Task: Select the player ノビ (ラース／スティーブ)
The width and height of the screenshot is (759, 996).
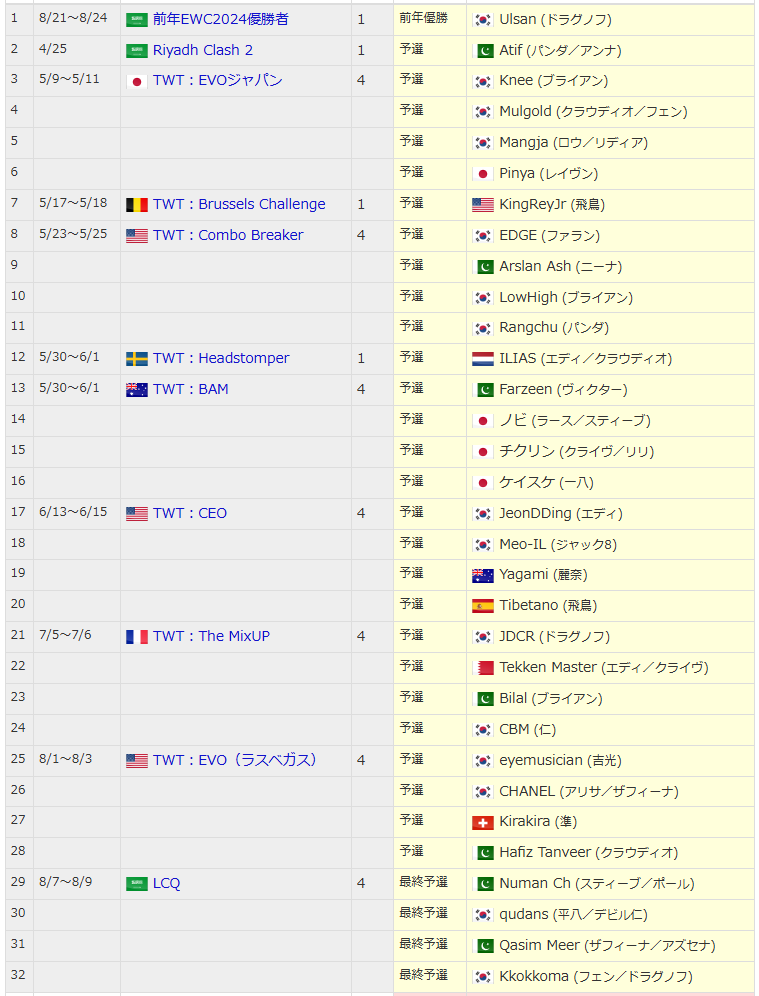Action: 575,421
